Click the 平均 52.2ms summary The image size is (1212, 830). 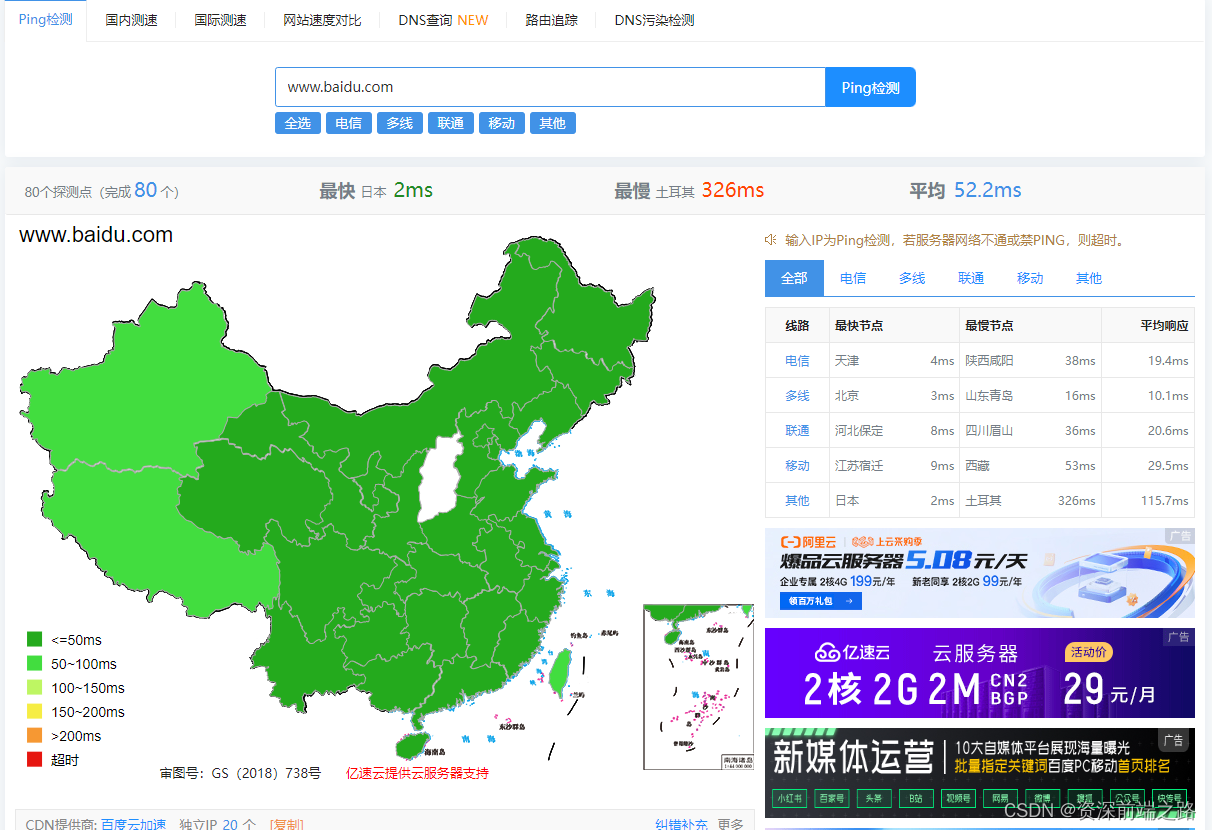coord(965,190)
